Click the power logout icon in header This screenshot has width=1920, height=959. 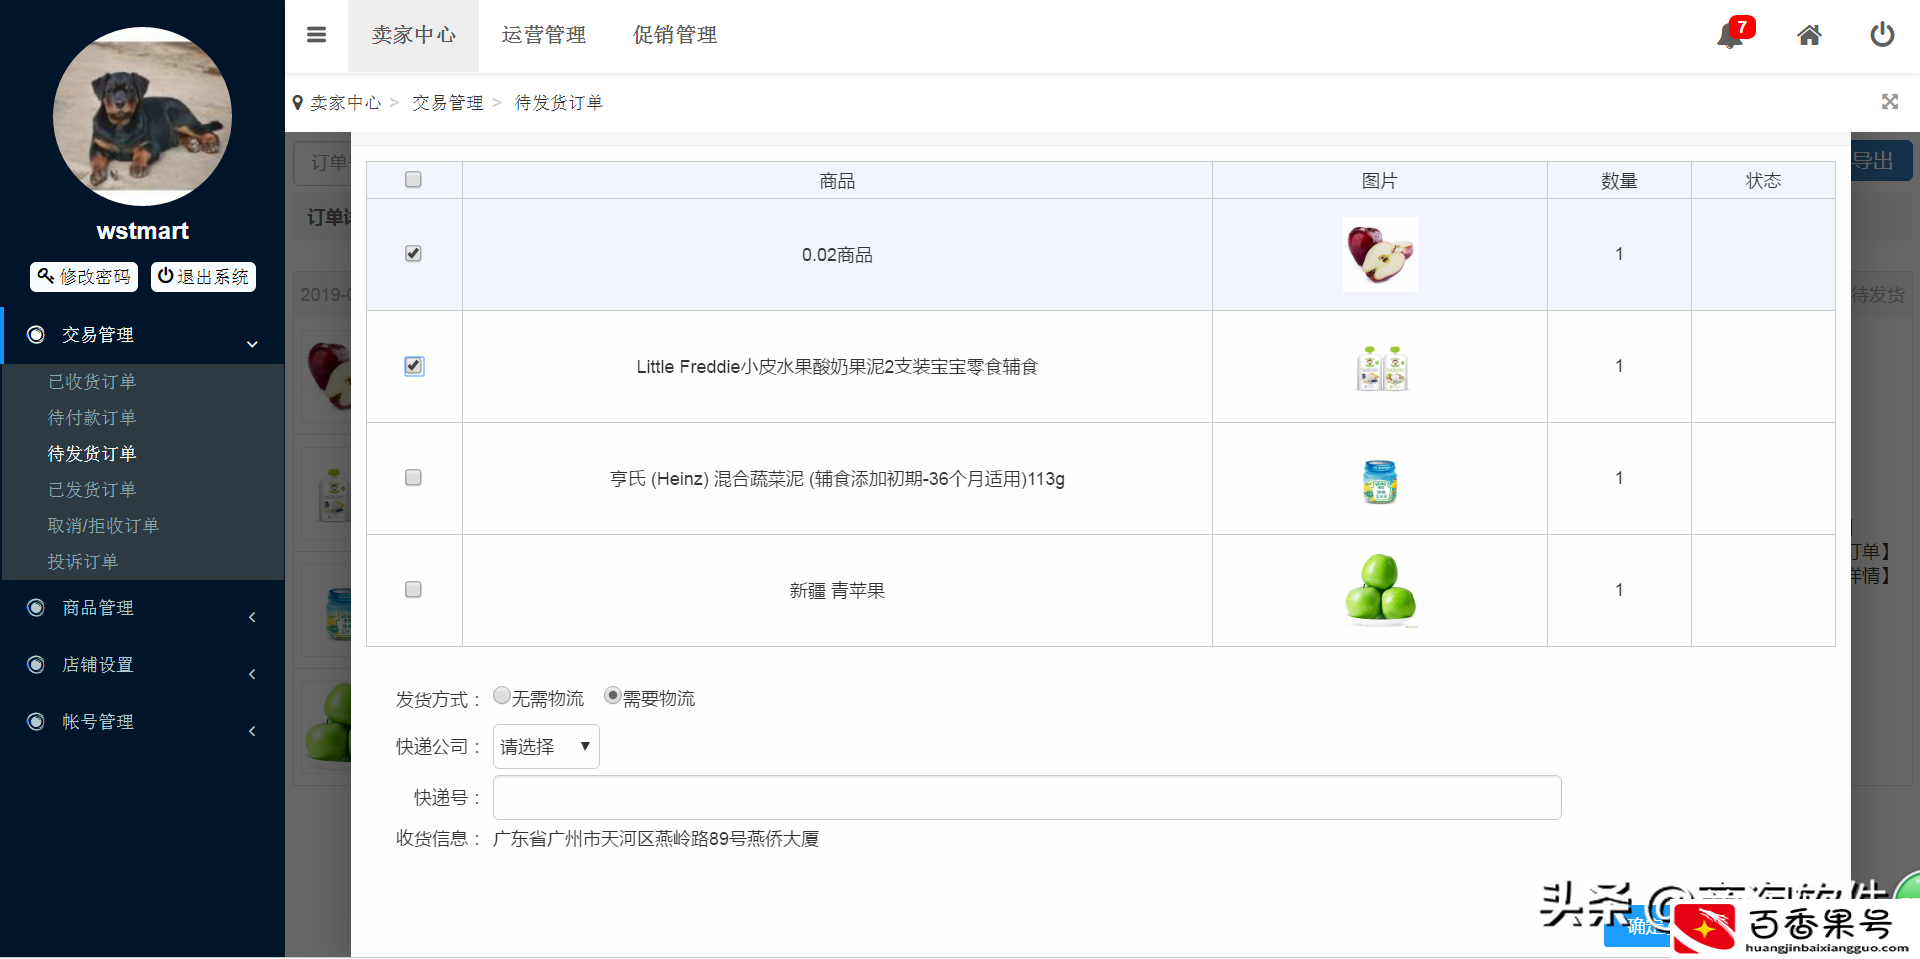pyautogui.click(x=1882, y=35)
